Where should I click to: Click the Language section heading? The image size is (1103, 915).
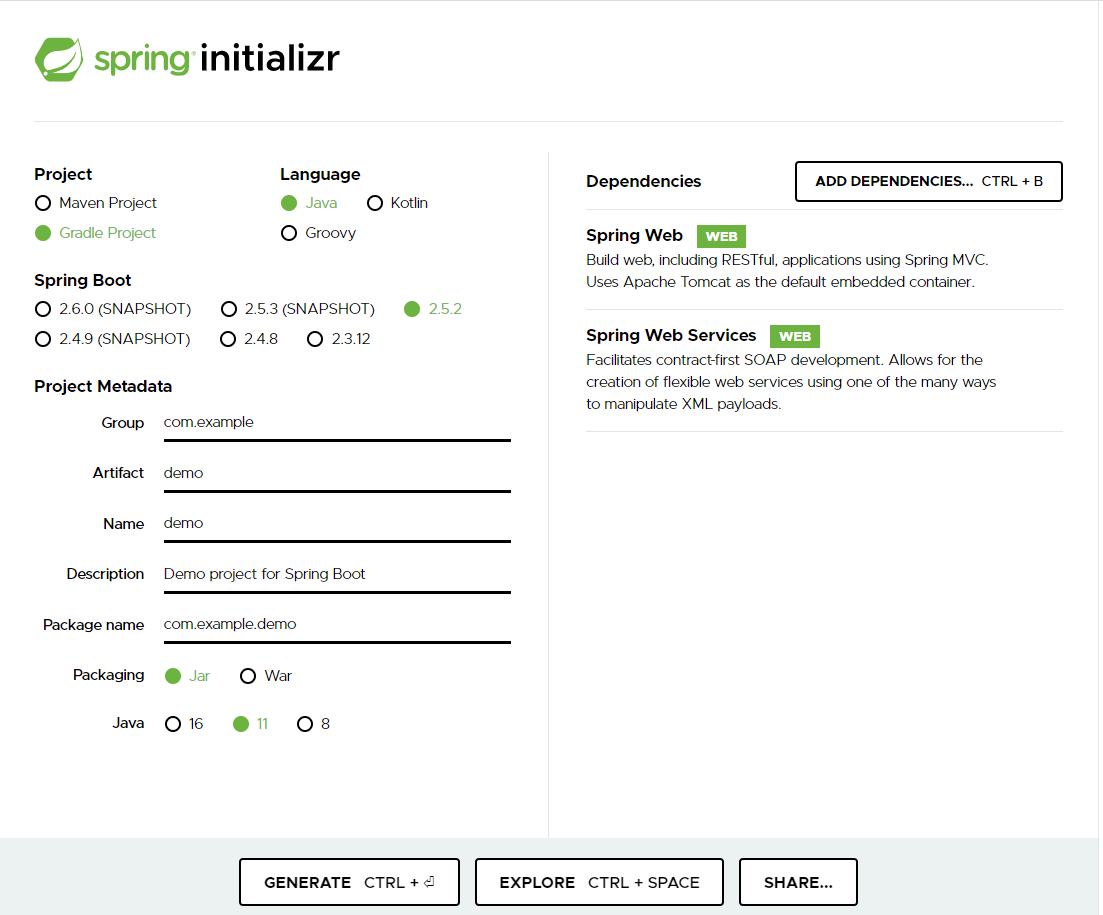320,174
